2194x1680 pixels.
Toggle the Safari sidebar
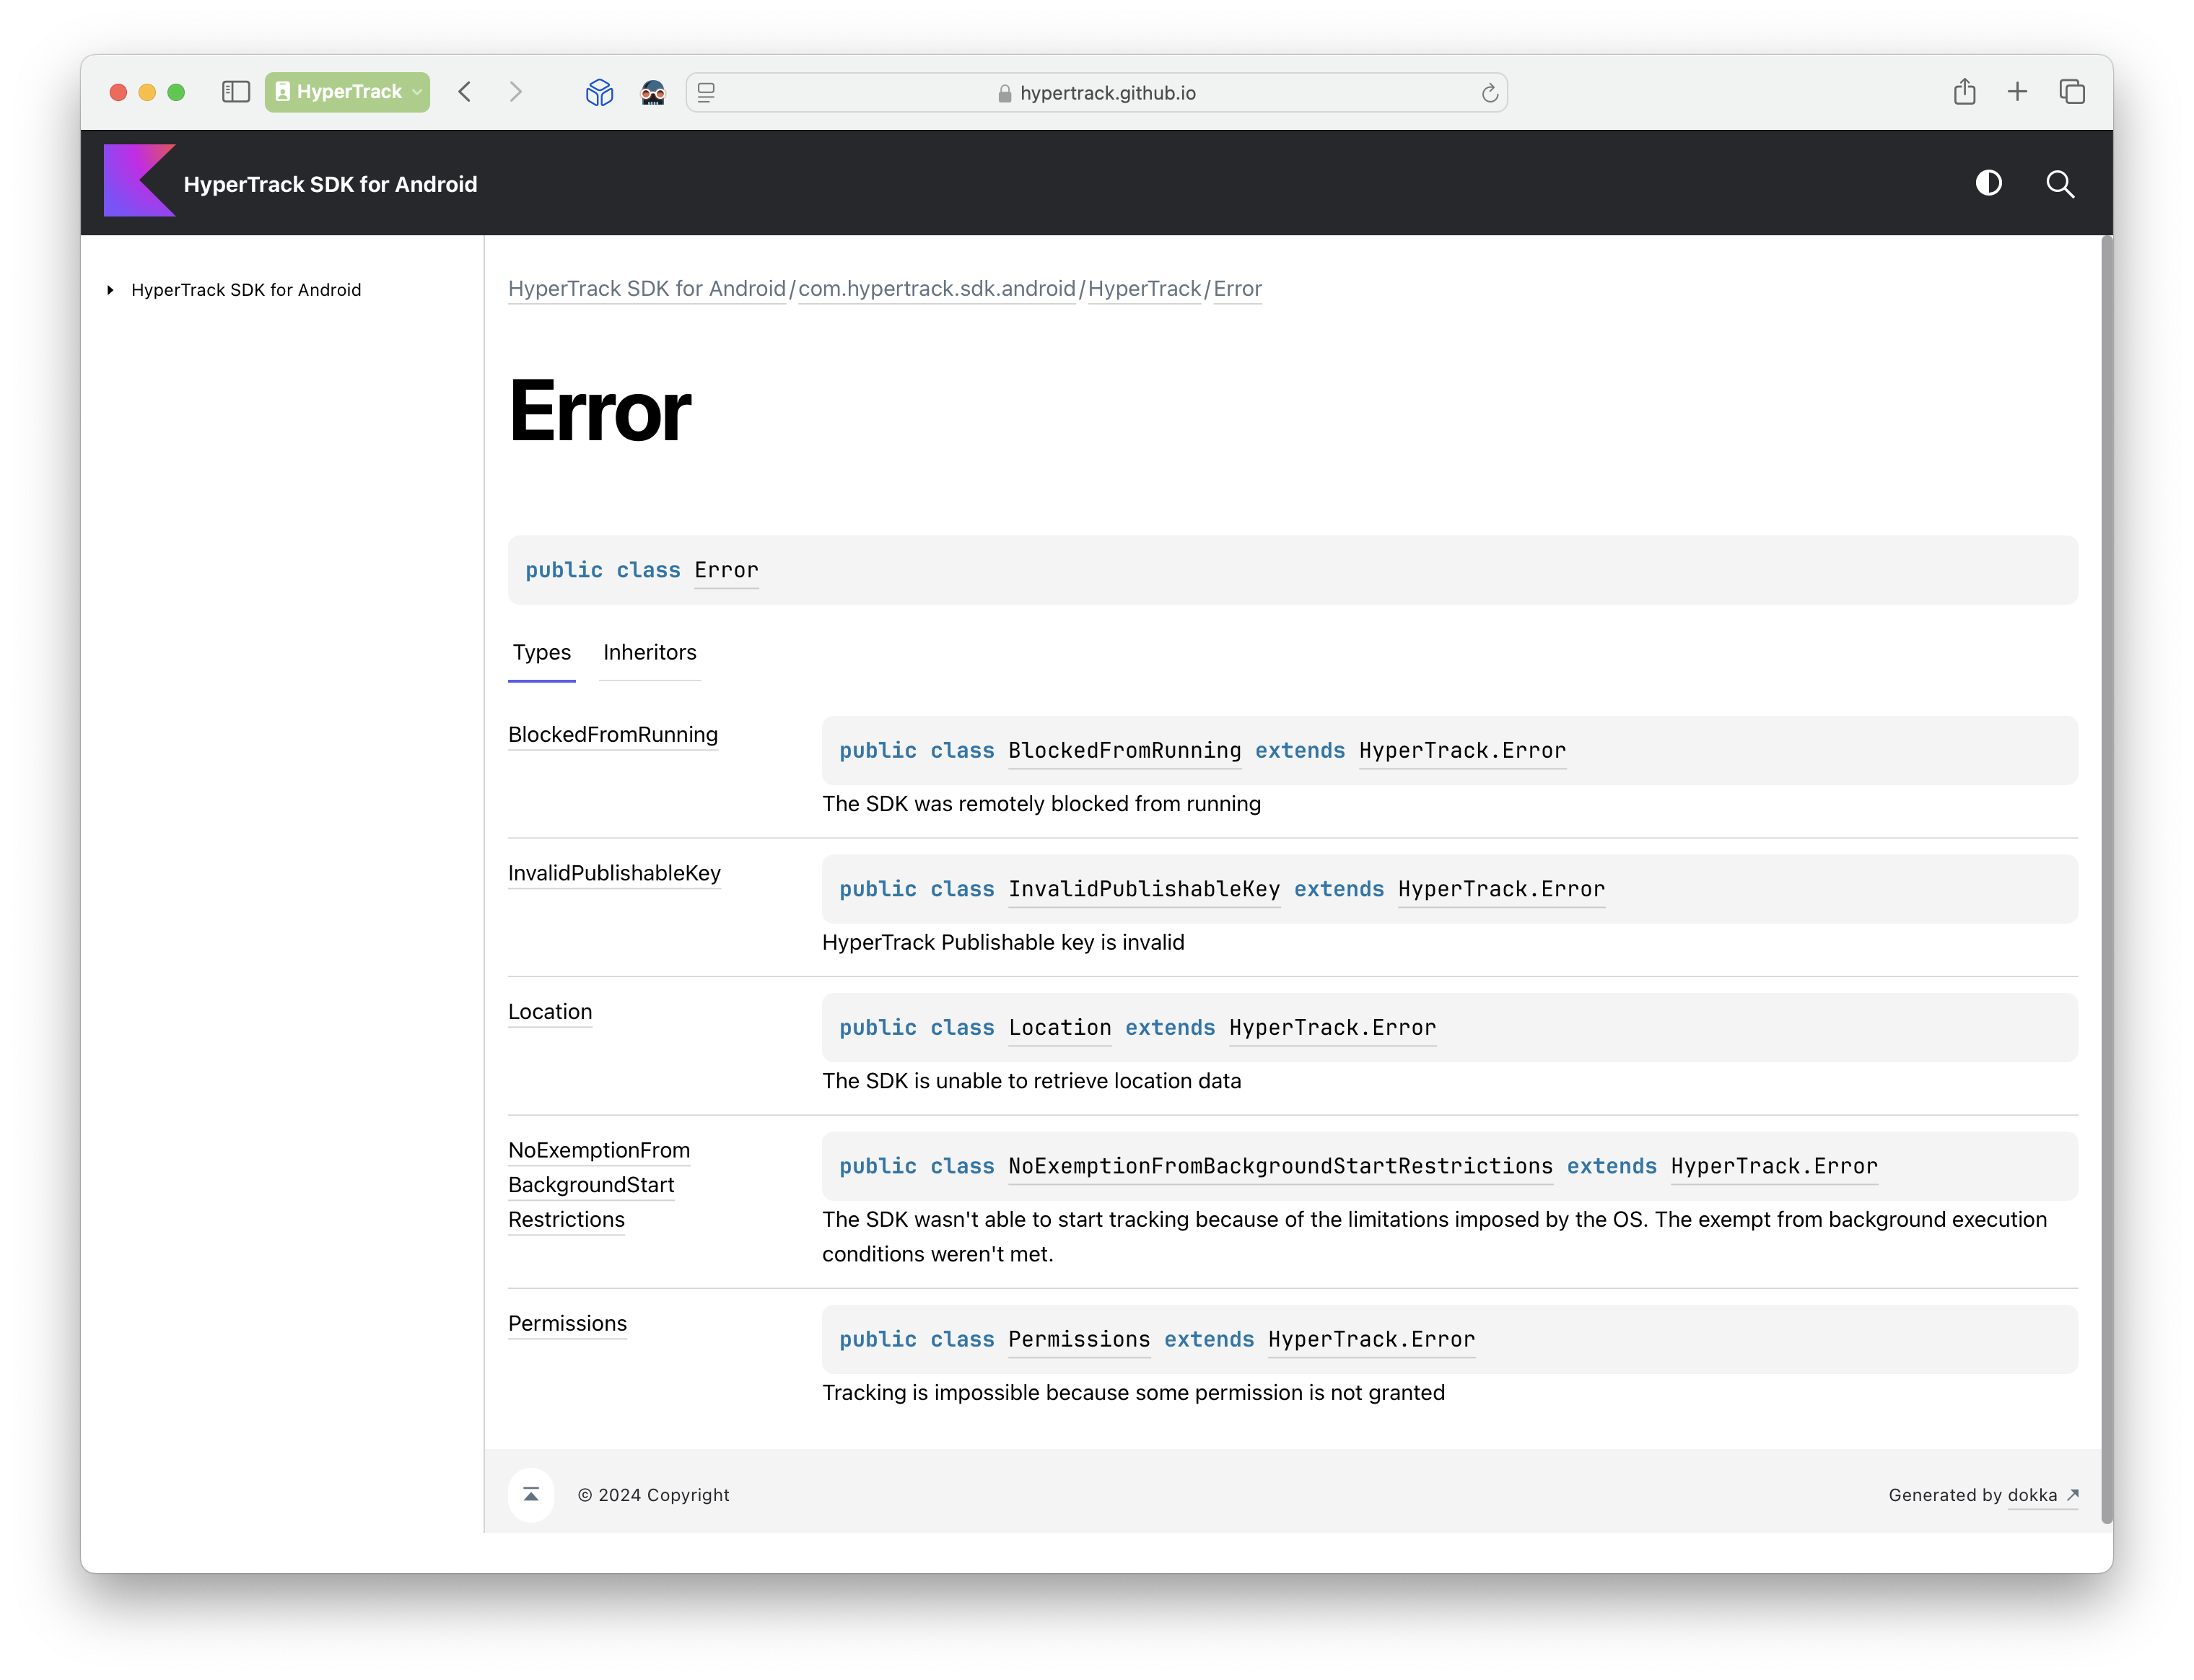(235, 92)
